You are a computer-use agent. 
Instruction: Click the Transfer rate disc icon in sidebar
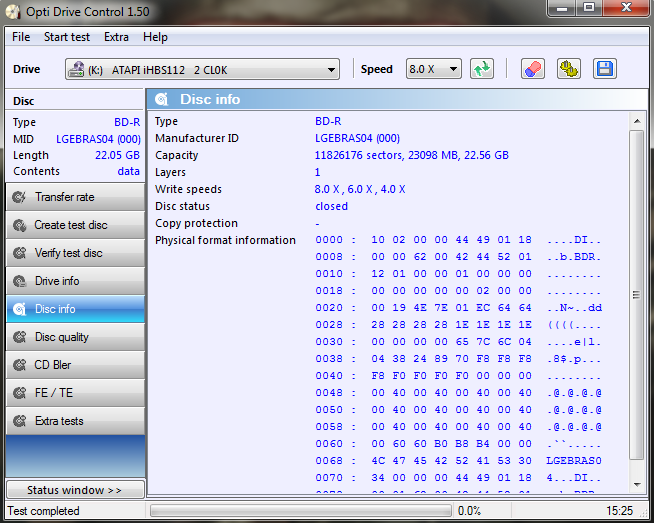click(19, 197)
